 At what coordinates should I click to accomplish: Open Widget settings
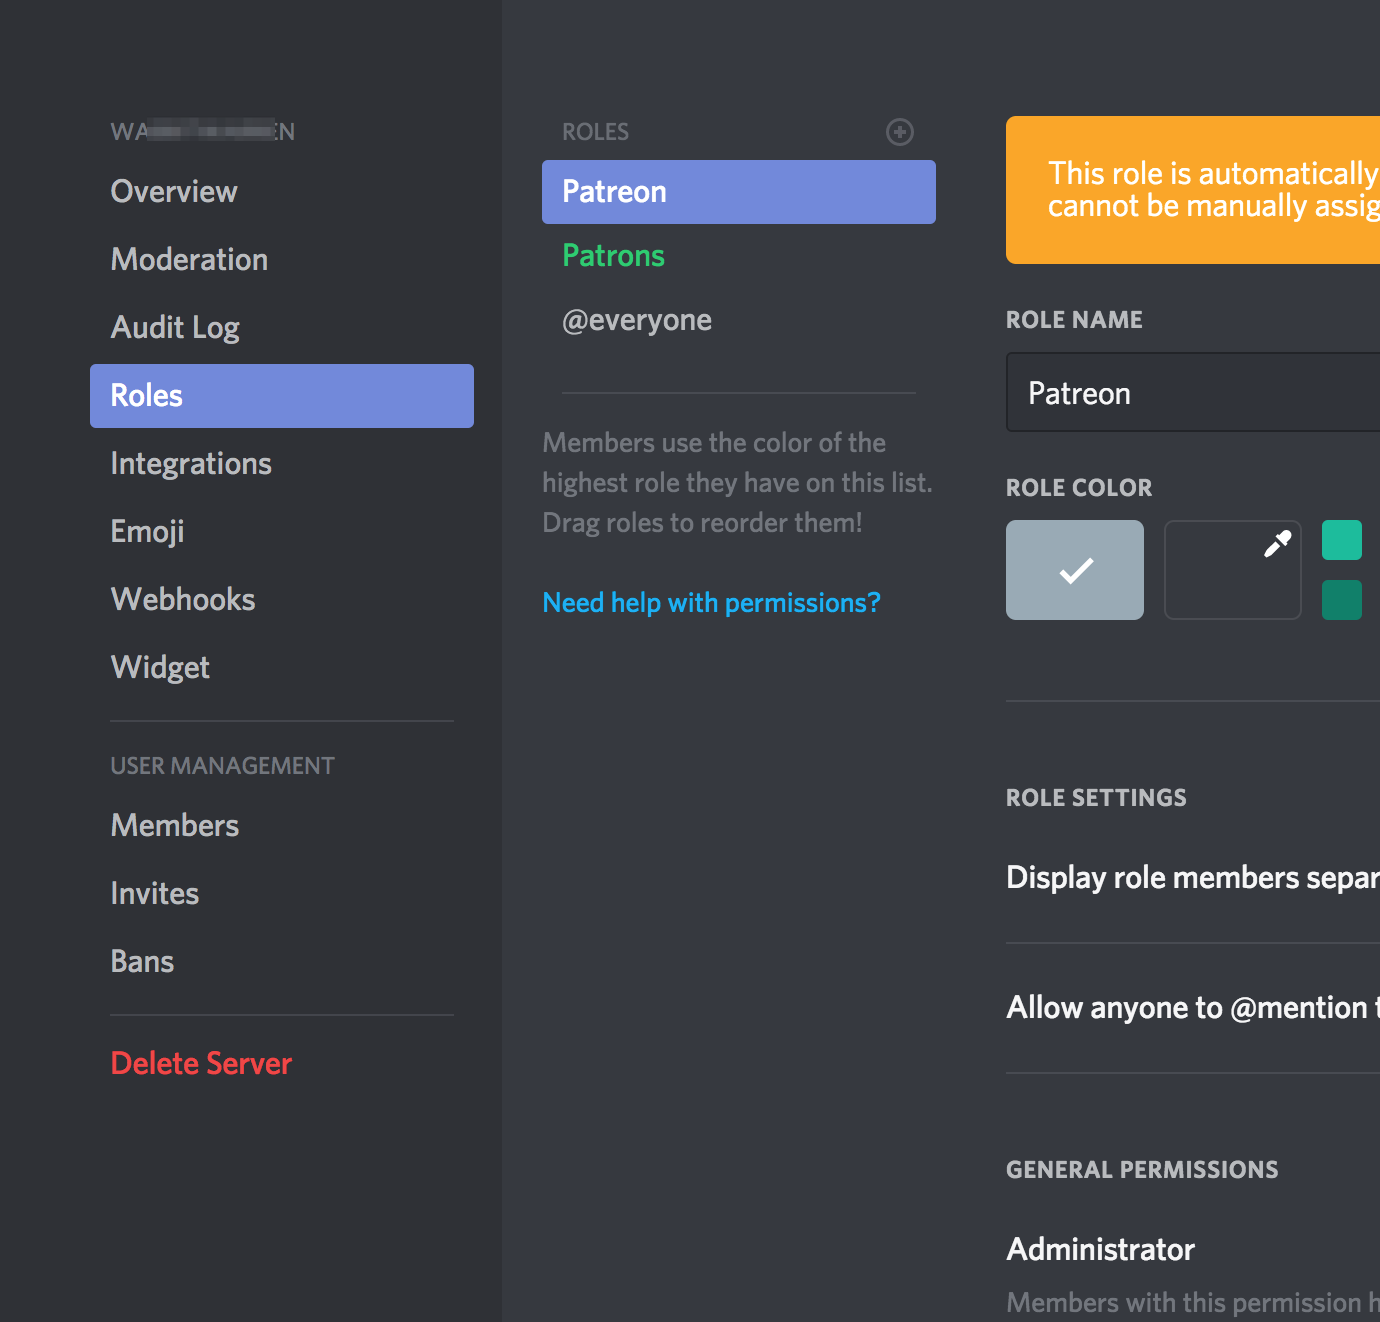coord(160,668)
